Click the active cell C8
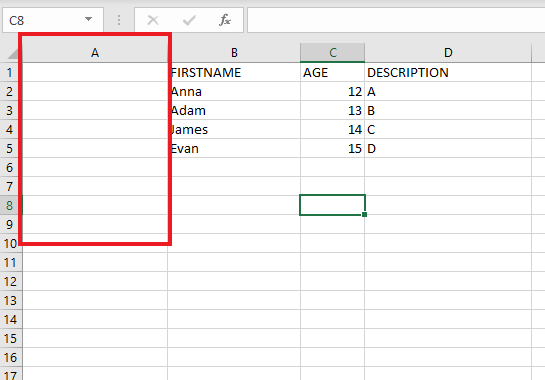Screen dimensions: 545x380 (332, 205)
